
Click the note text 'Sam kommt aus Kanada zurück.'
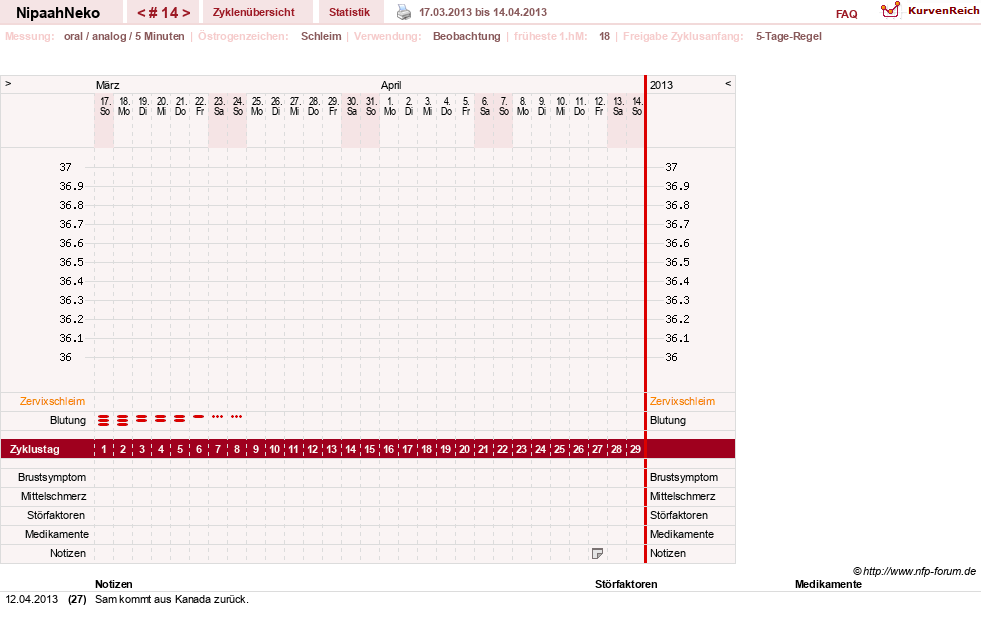coord(172,599)
